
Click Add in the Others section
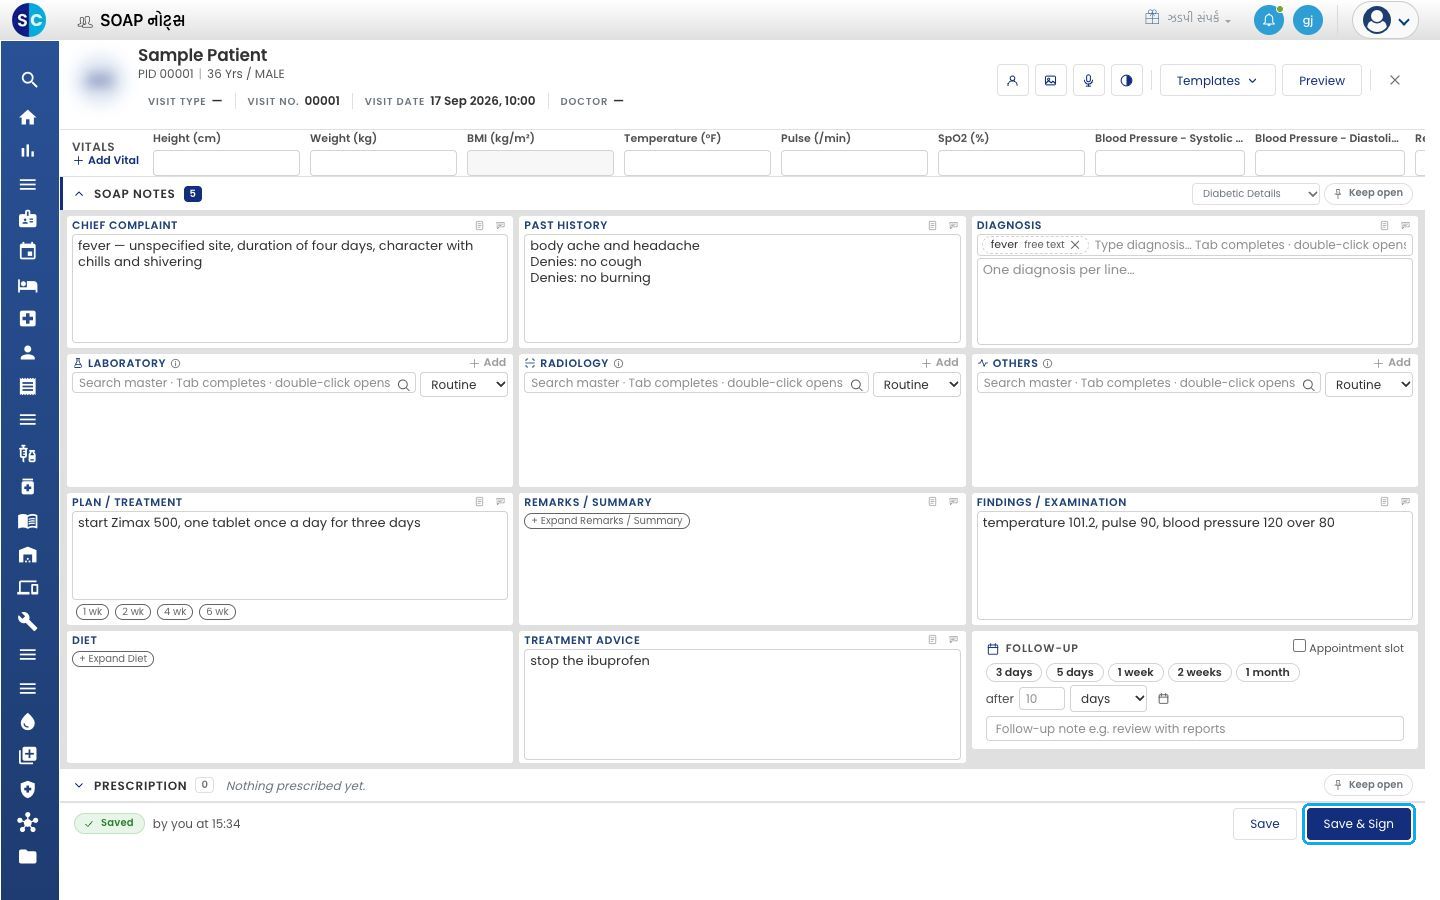click(x=1392, y=363)
